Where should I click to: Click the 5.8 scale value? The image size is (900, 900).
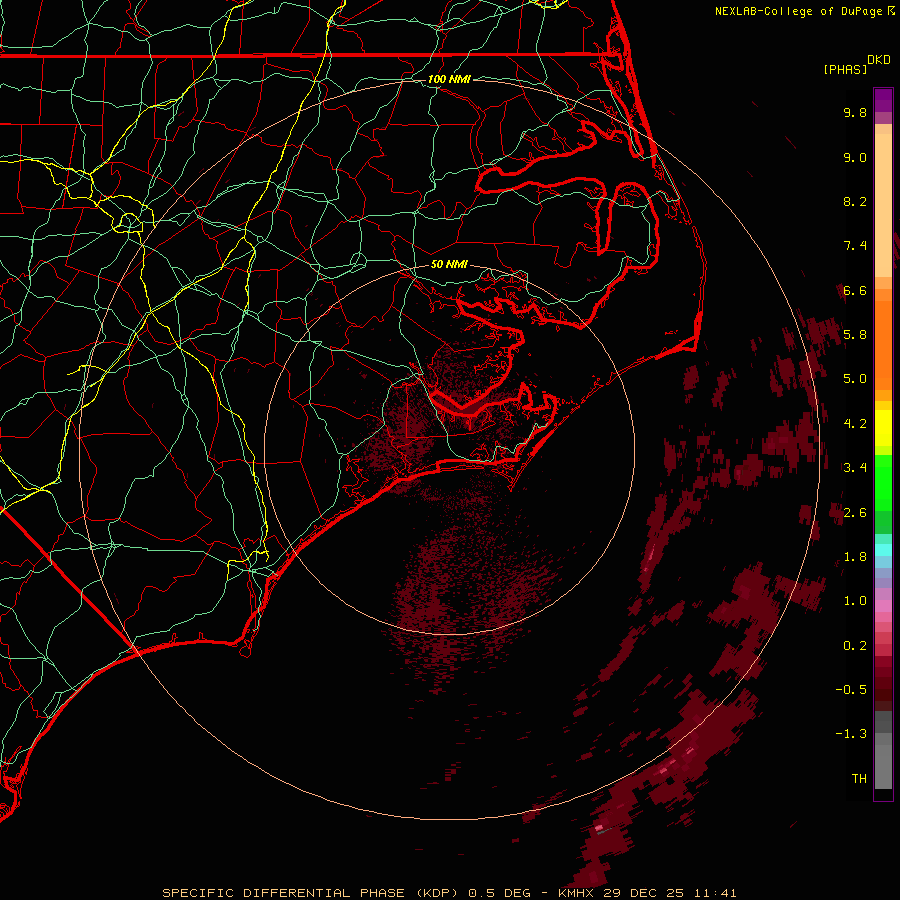[x=855, y=335]
